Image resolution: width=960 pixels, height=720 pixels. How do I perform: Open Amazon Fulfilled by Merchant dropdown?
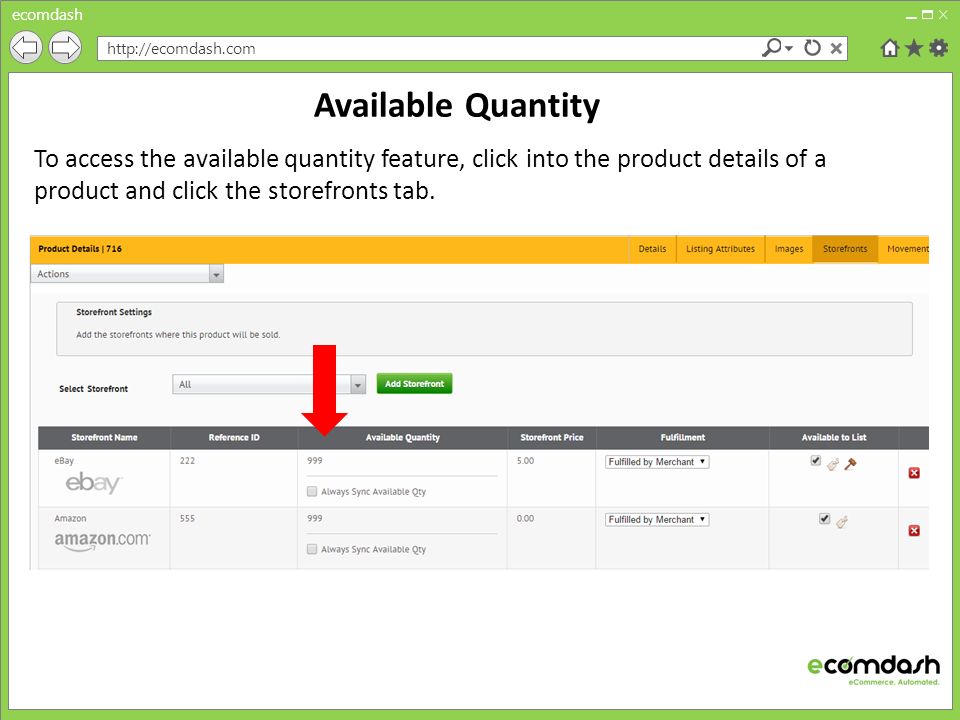pyautogui.click(x=657, y=519)
